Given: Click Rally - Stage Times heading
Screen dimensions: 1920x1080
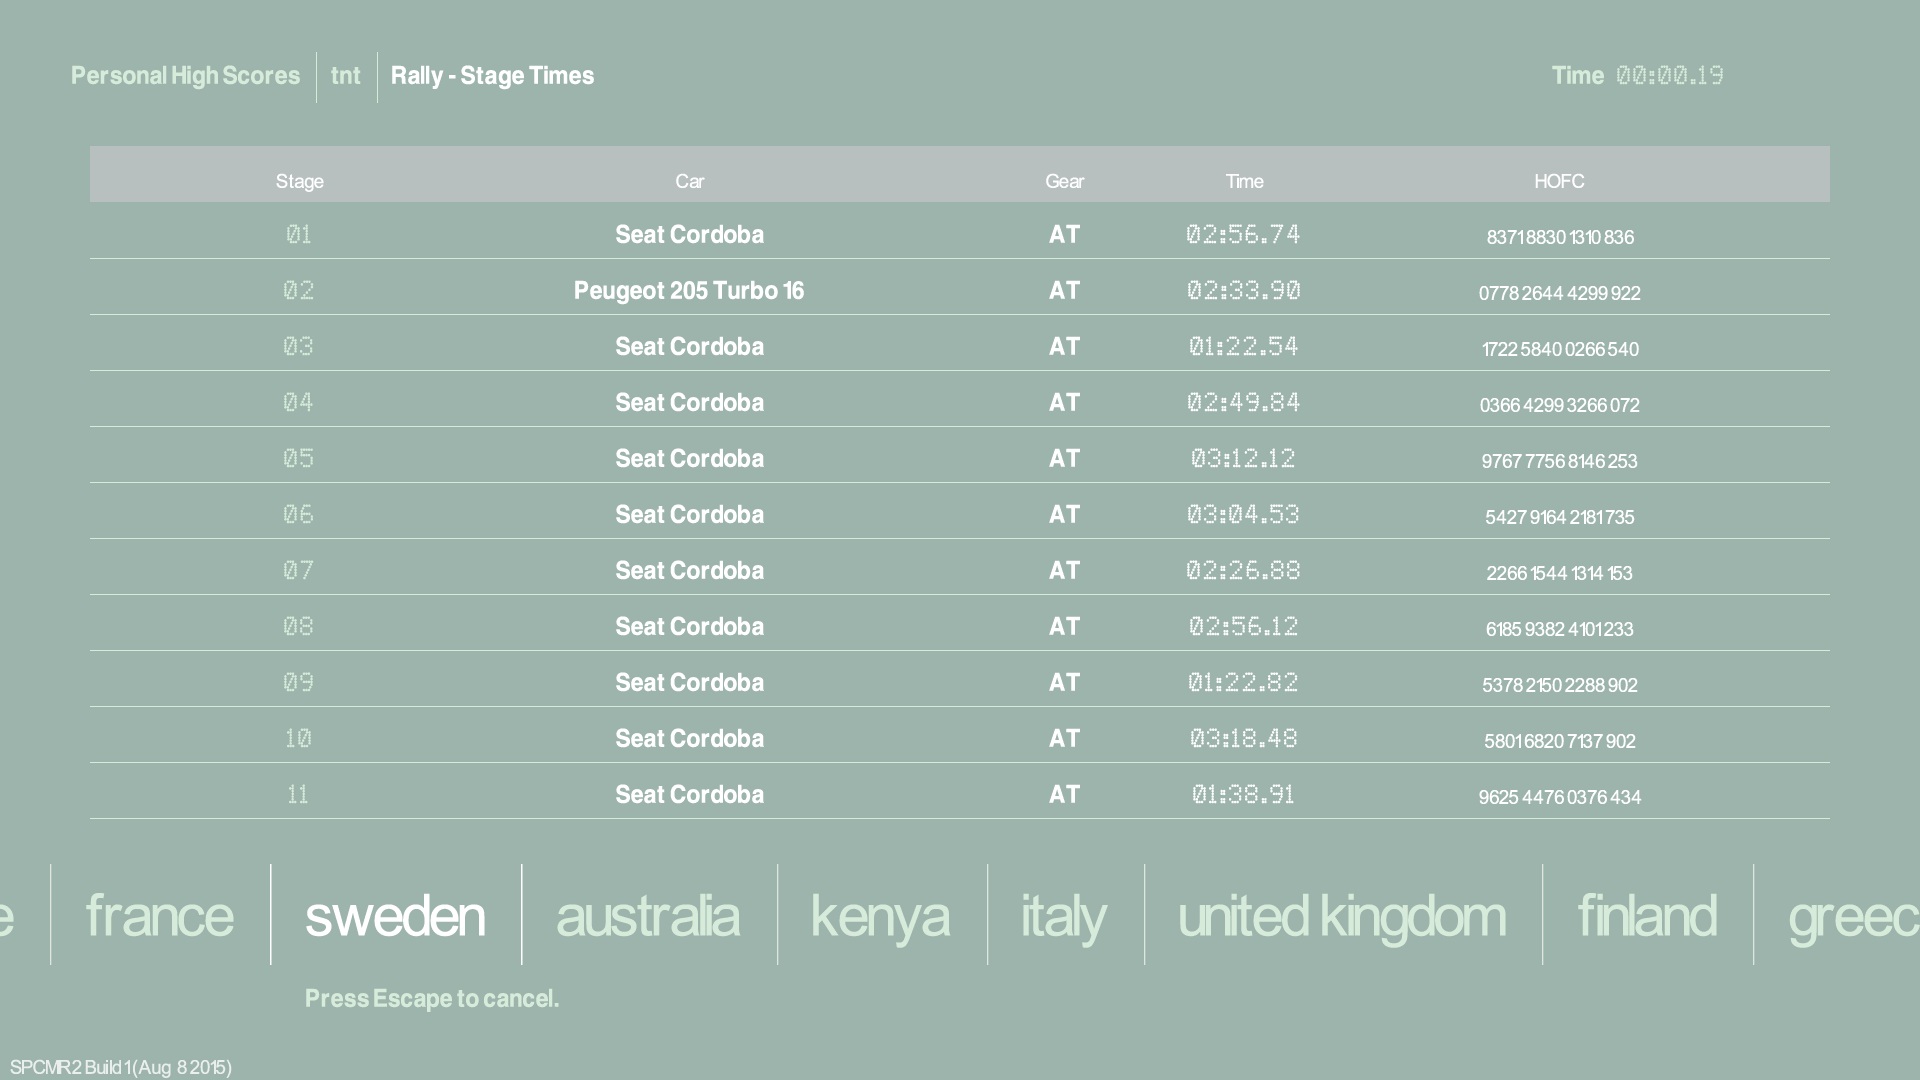Looking at the screenshot, I should coord(492,76).
